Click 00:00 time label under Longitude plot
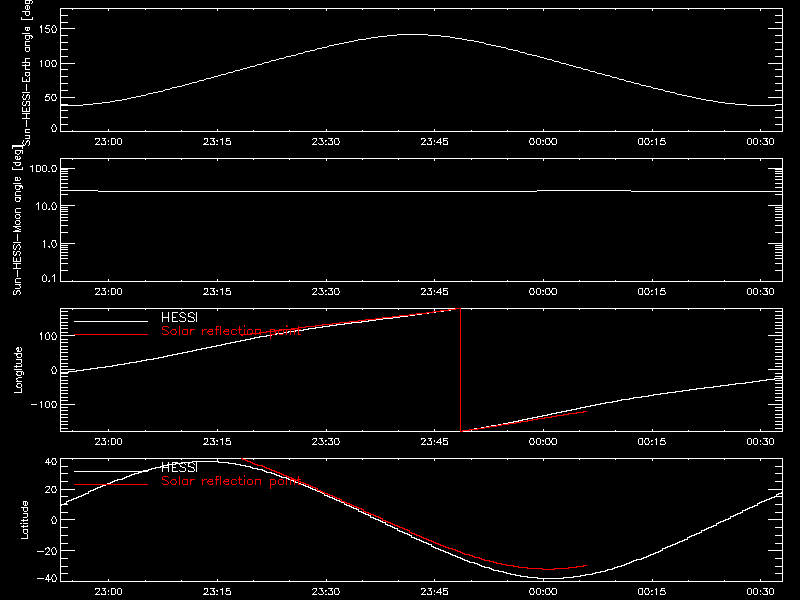 coord(543,442)
